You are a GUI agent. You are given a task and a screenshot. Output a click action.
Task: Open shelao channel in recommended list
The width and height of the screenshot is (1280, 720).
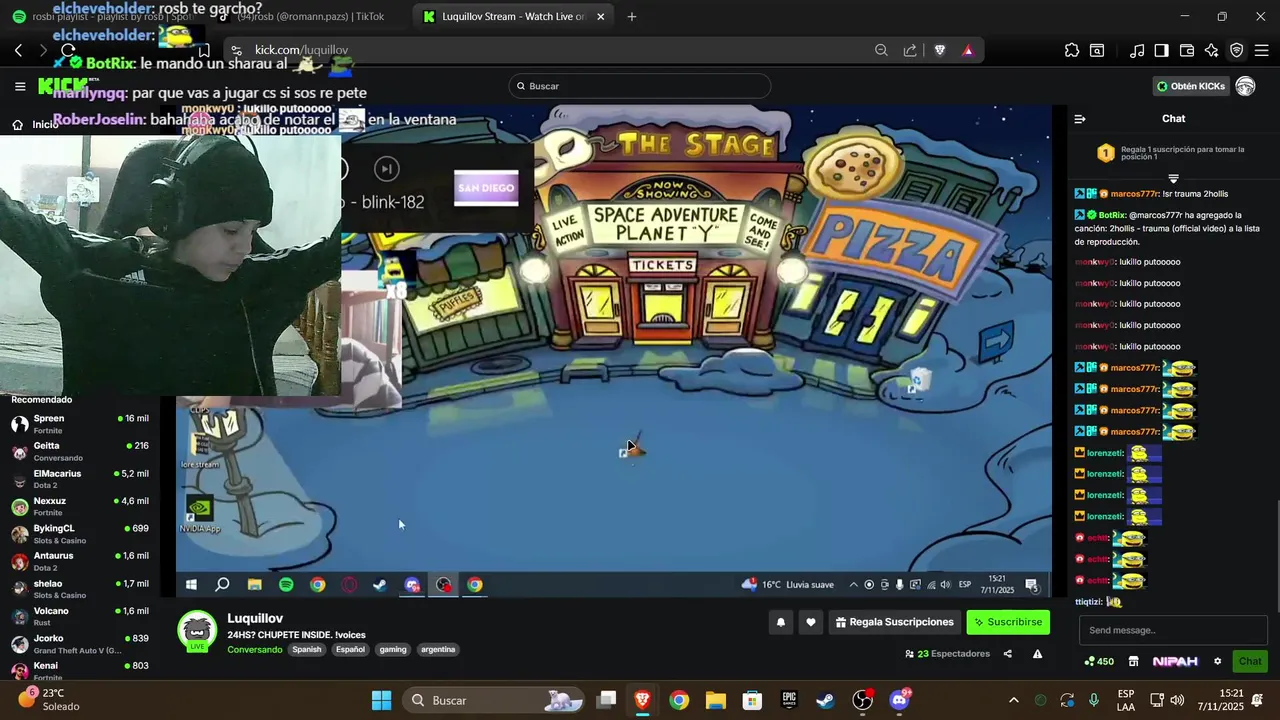(80, 589)
